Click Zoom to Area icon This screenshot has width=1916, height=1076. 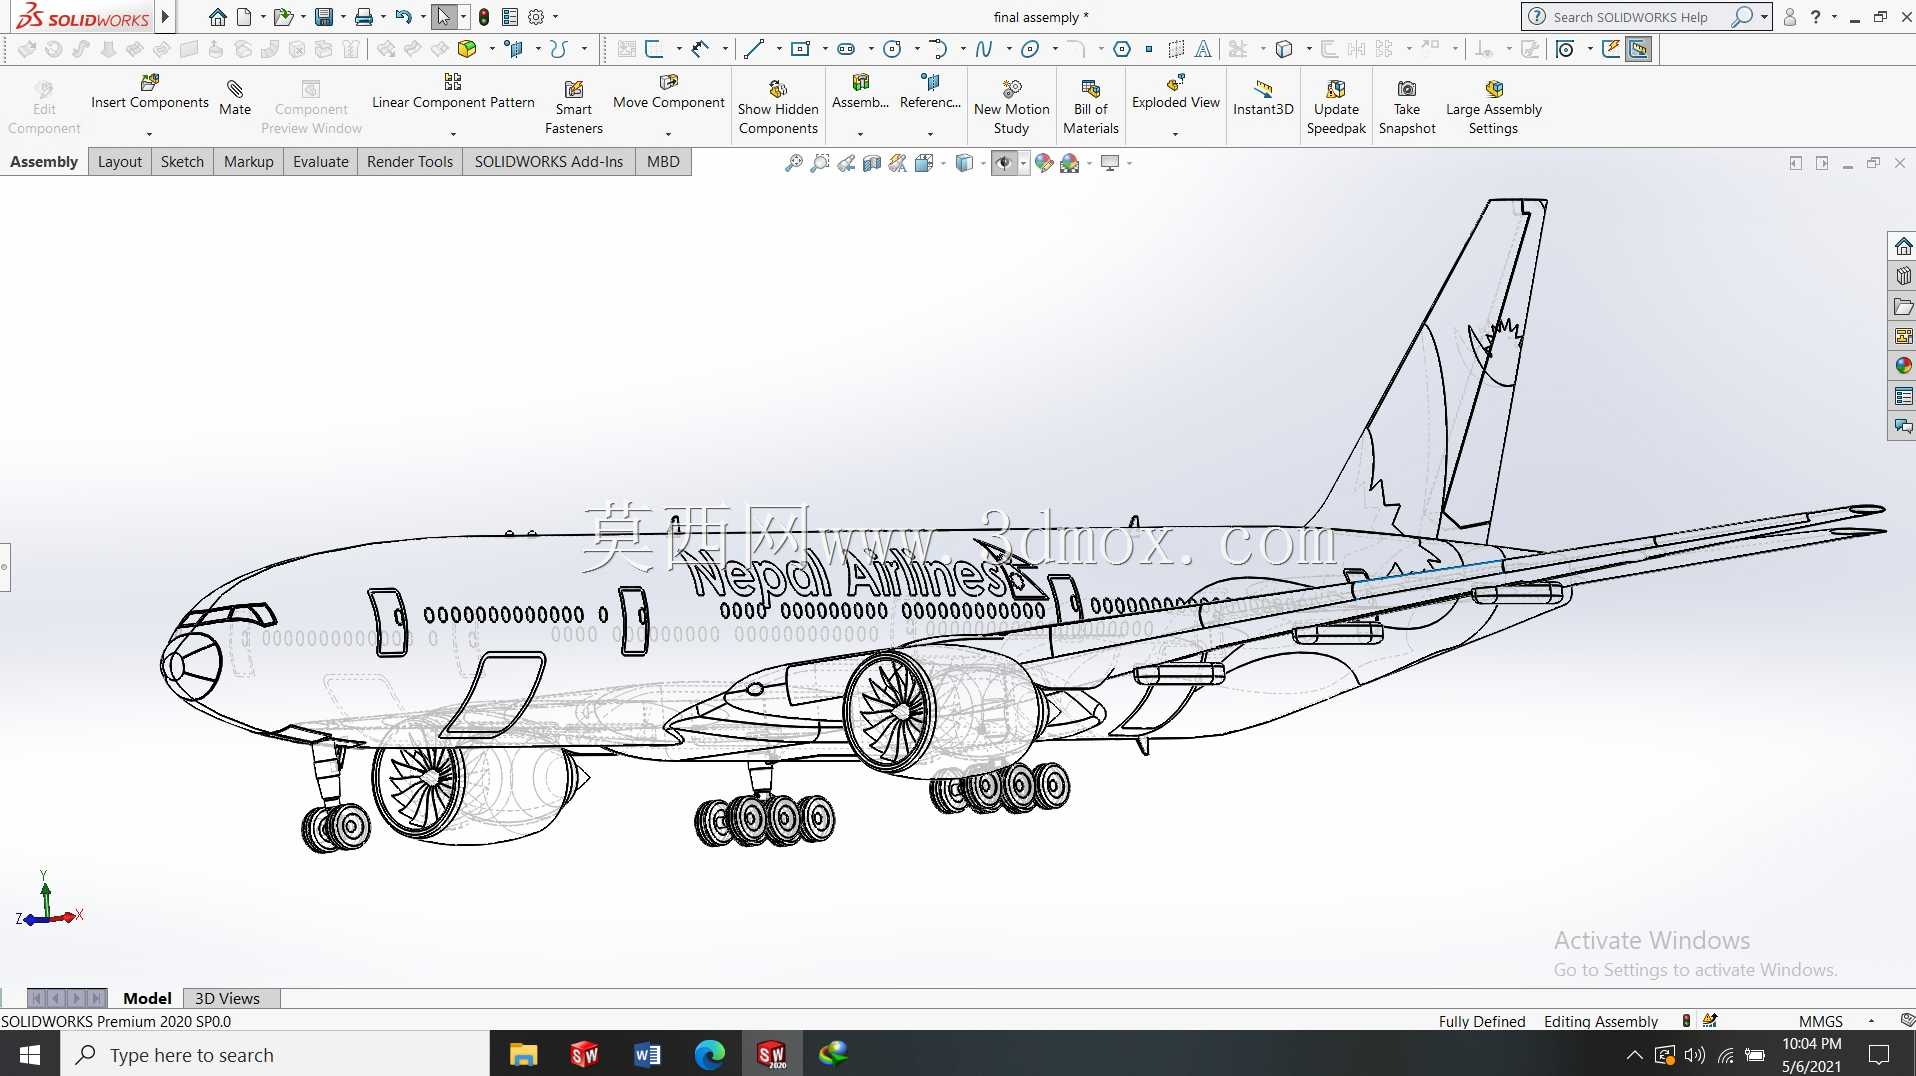point(820,163)
